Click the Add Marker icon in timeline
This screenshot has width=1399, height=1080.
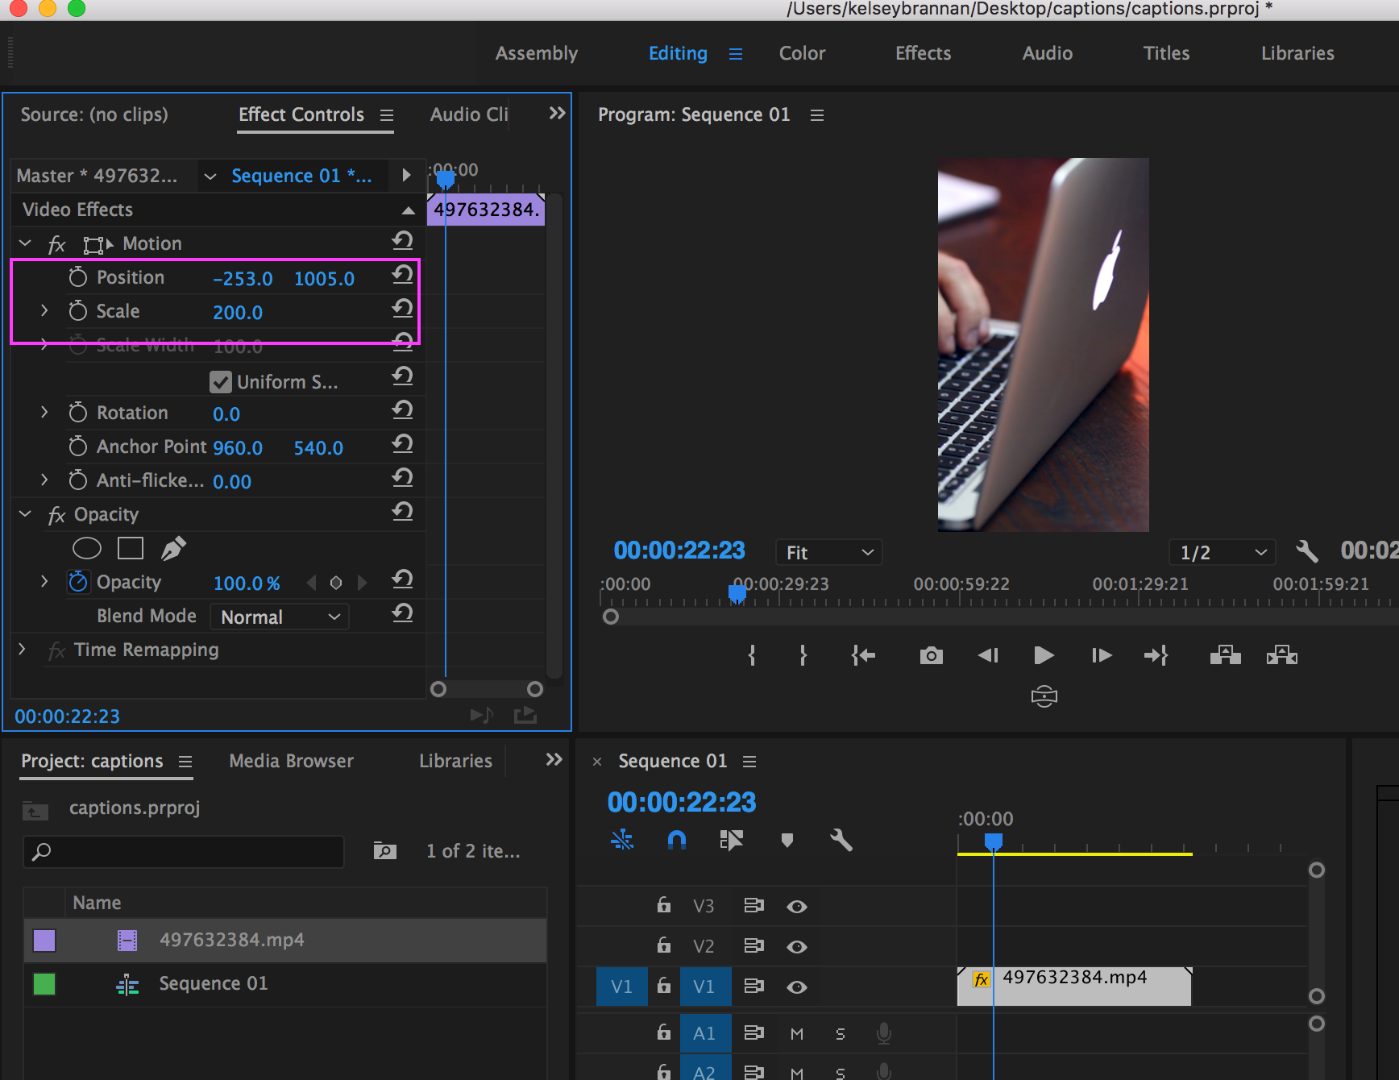click(x=787, y=840)
